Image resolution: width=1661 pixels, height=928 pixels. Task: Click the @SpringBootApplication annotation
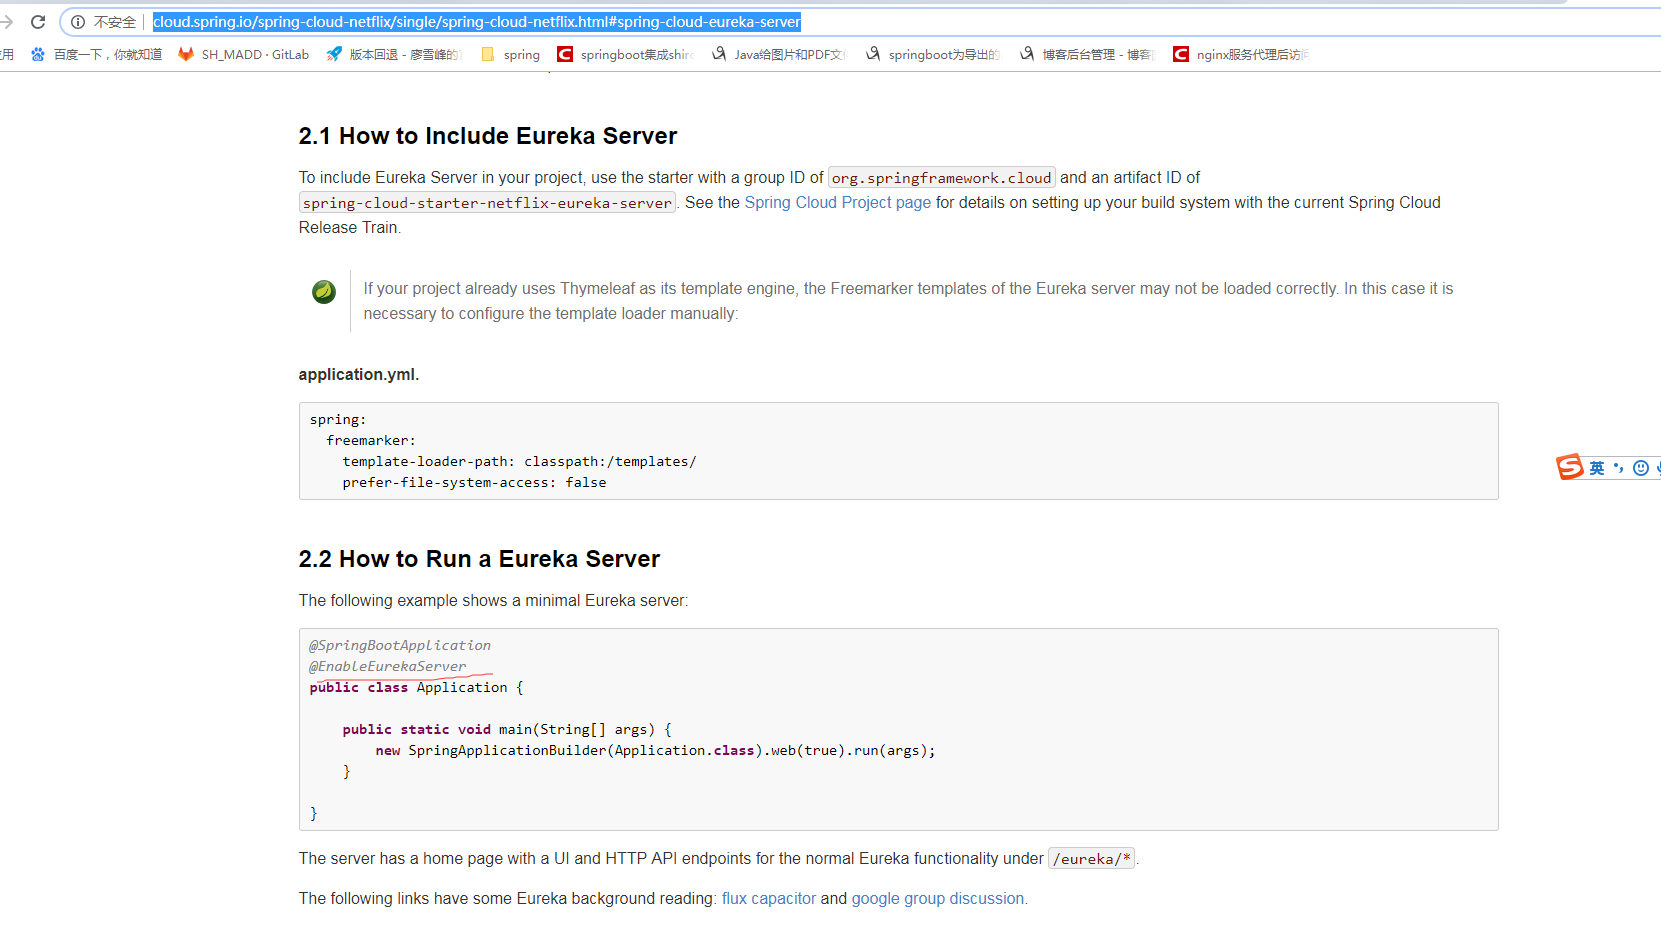[400, 645]
